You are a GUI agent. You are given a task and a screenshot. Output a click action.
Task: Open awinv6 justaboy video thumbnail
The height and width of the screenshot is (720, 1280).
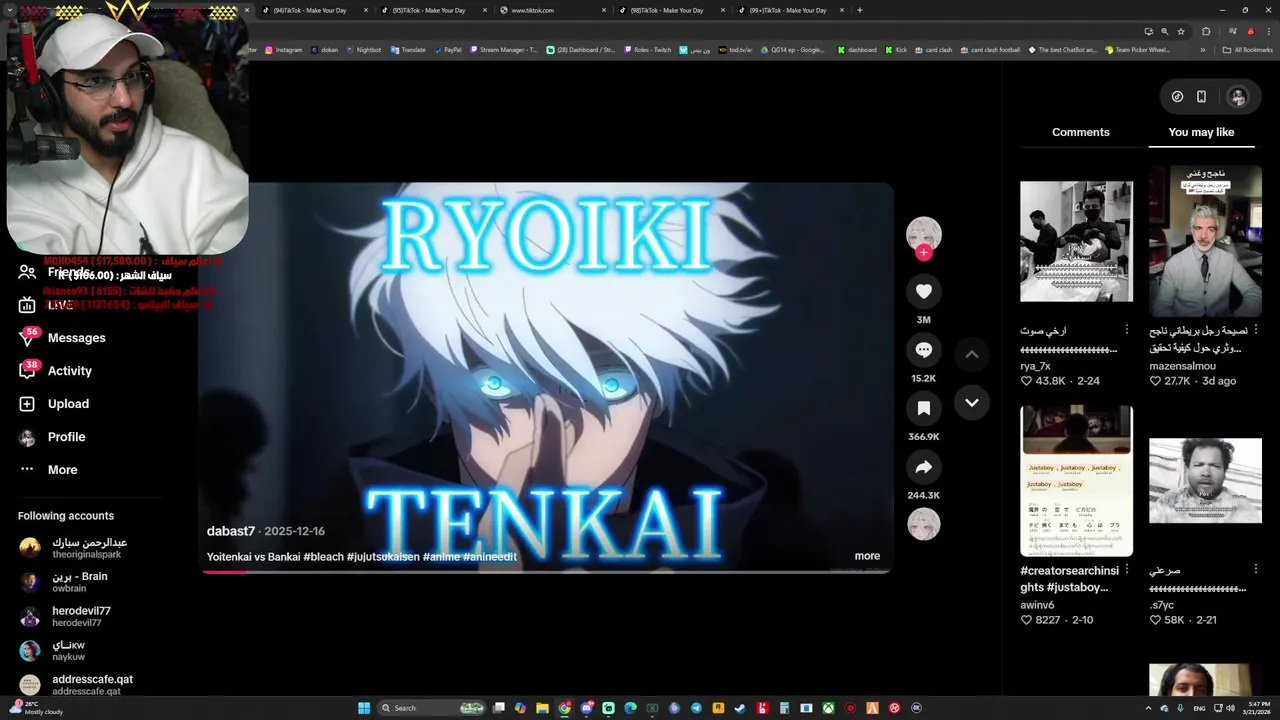tap(1076, 480)
